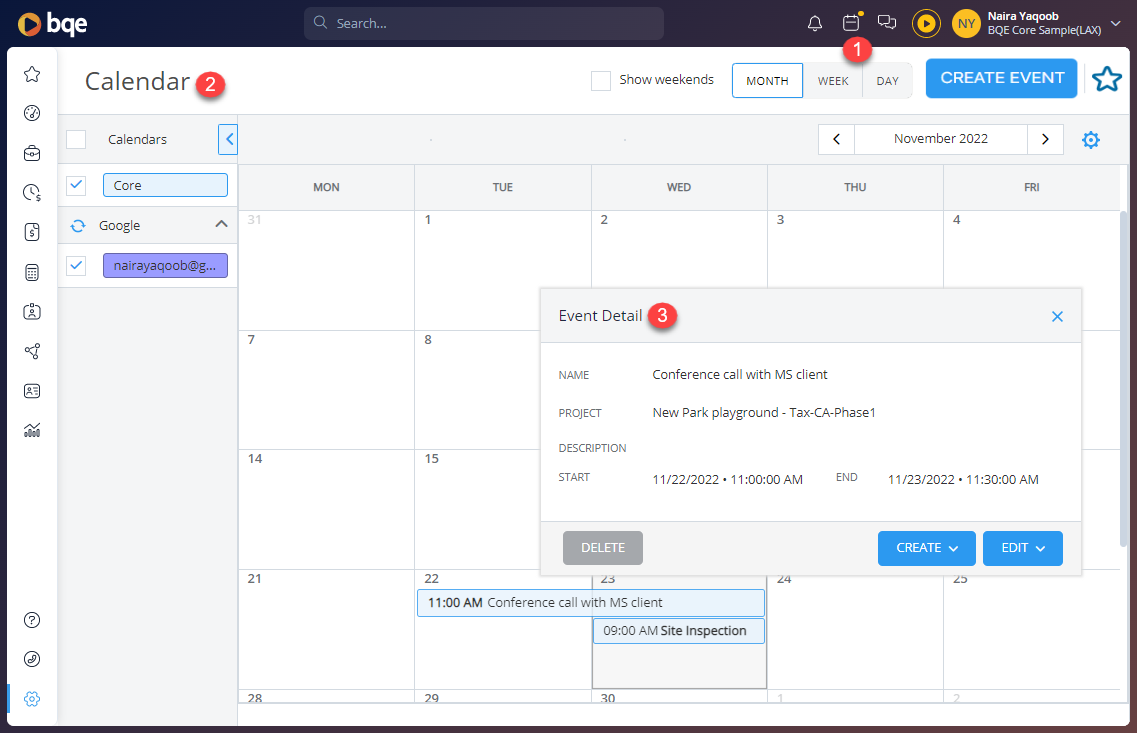Collapse the Google calendars section

point(221,225)
